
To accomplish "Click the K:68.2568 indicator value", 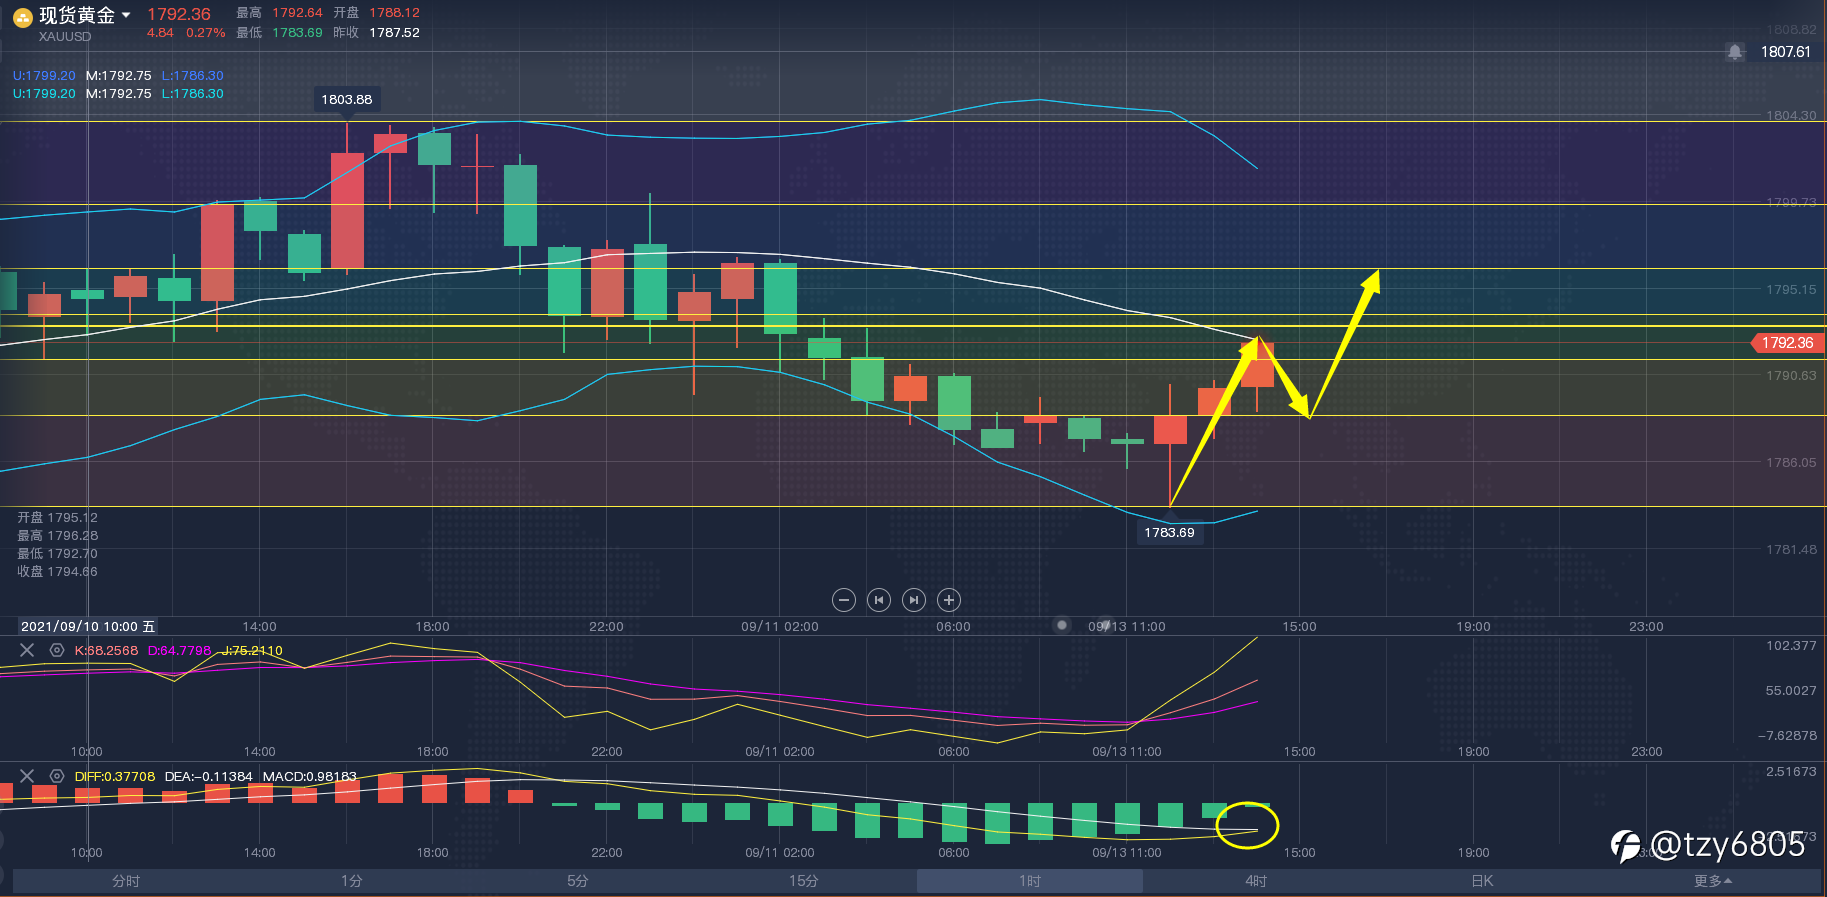I will [x=106, y=650].
